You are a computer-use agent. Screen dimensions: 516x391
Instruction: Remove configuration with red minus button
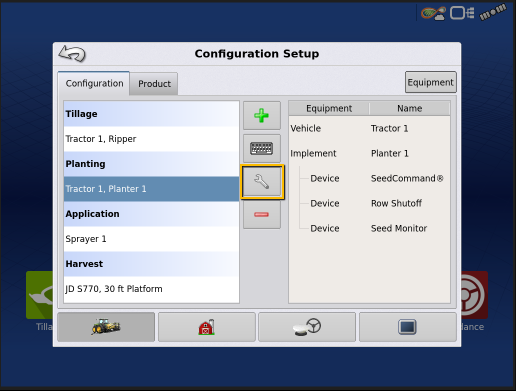pos(262,214)
